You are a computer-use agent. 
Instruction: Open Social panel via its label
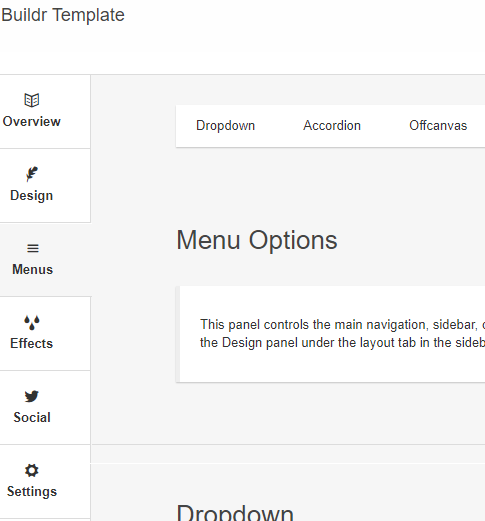click(32, 417)
